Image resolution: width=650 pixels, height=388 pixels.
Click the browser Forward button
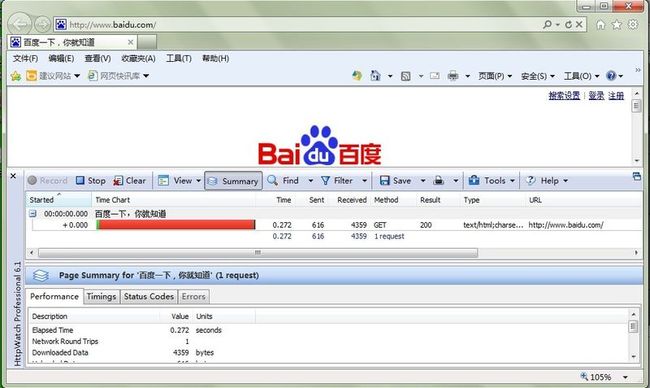tap(42, 24)
